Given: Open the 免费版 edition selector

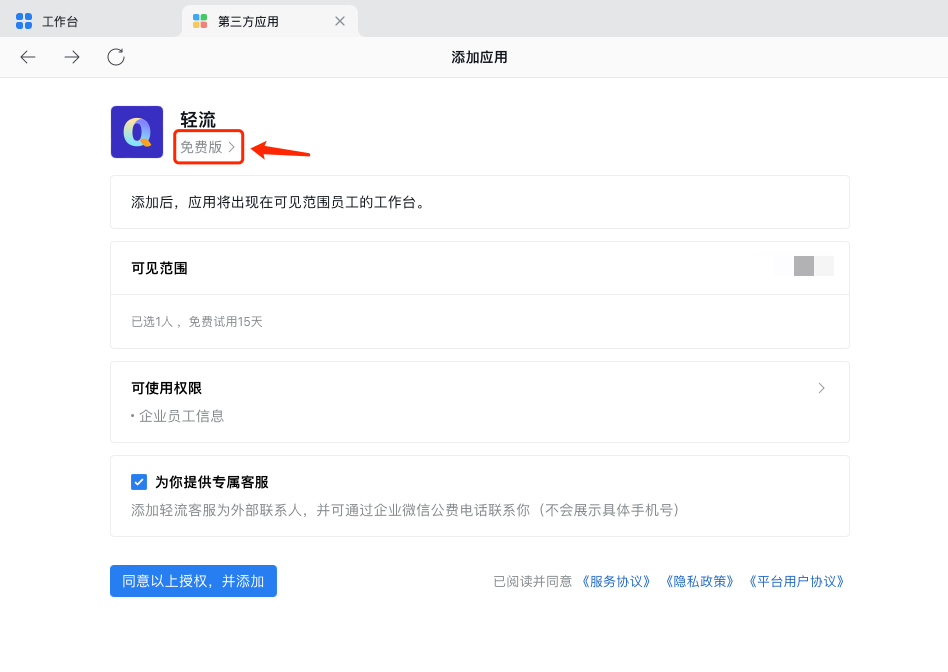Looking at the screenshot, I should 208,147.
